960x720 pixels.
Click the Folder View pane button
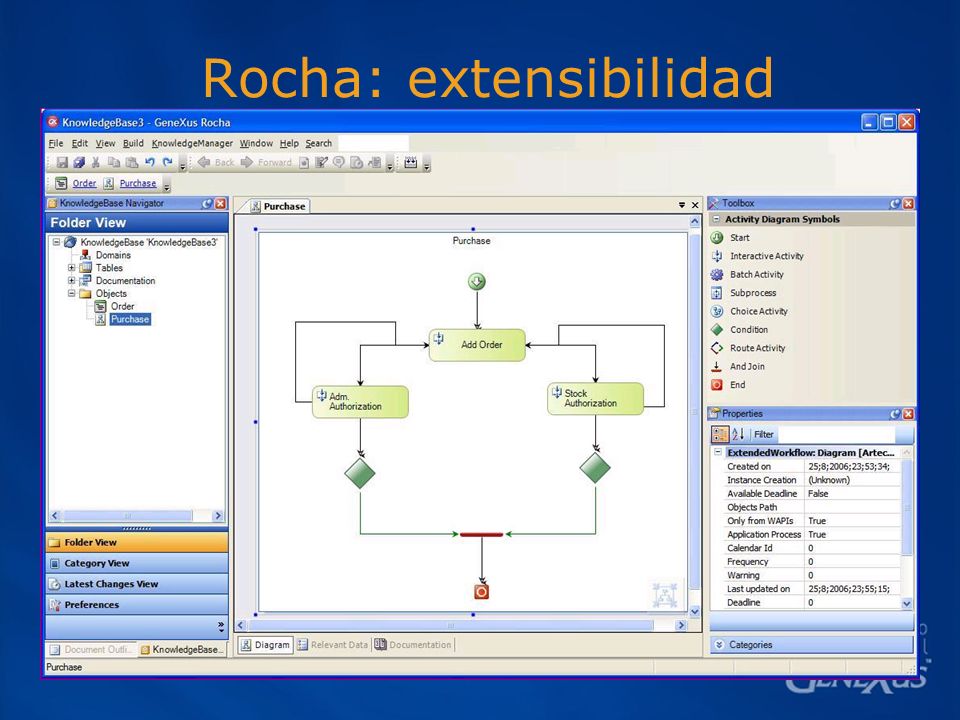137,542
